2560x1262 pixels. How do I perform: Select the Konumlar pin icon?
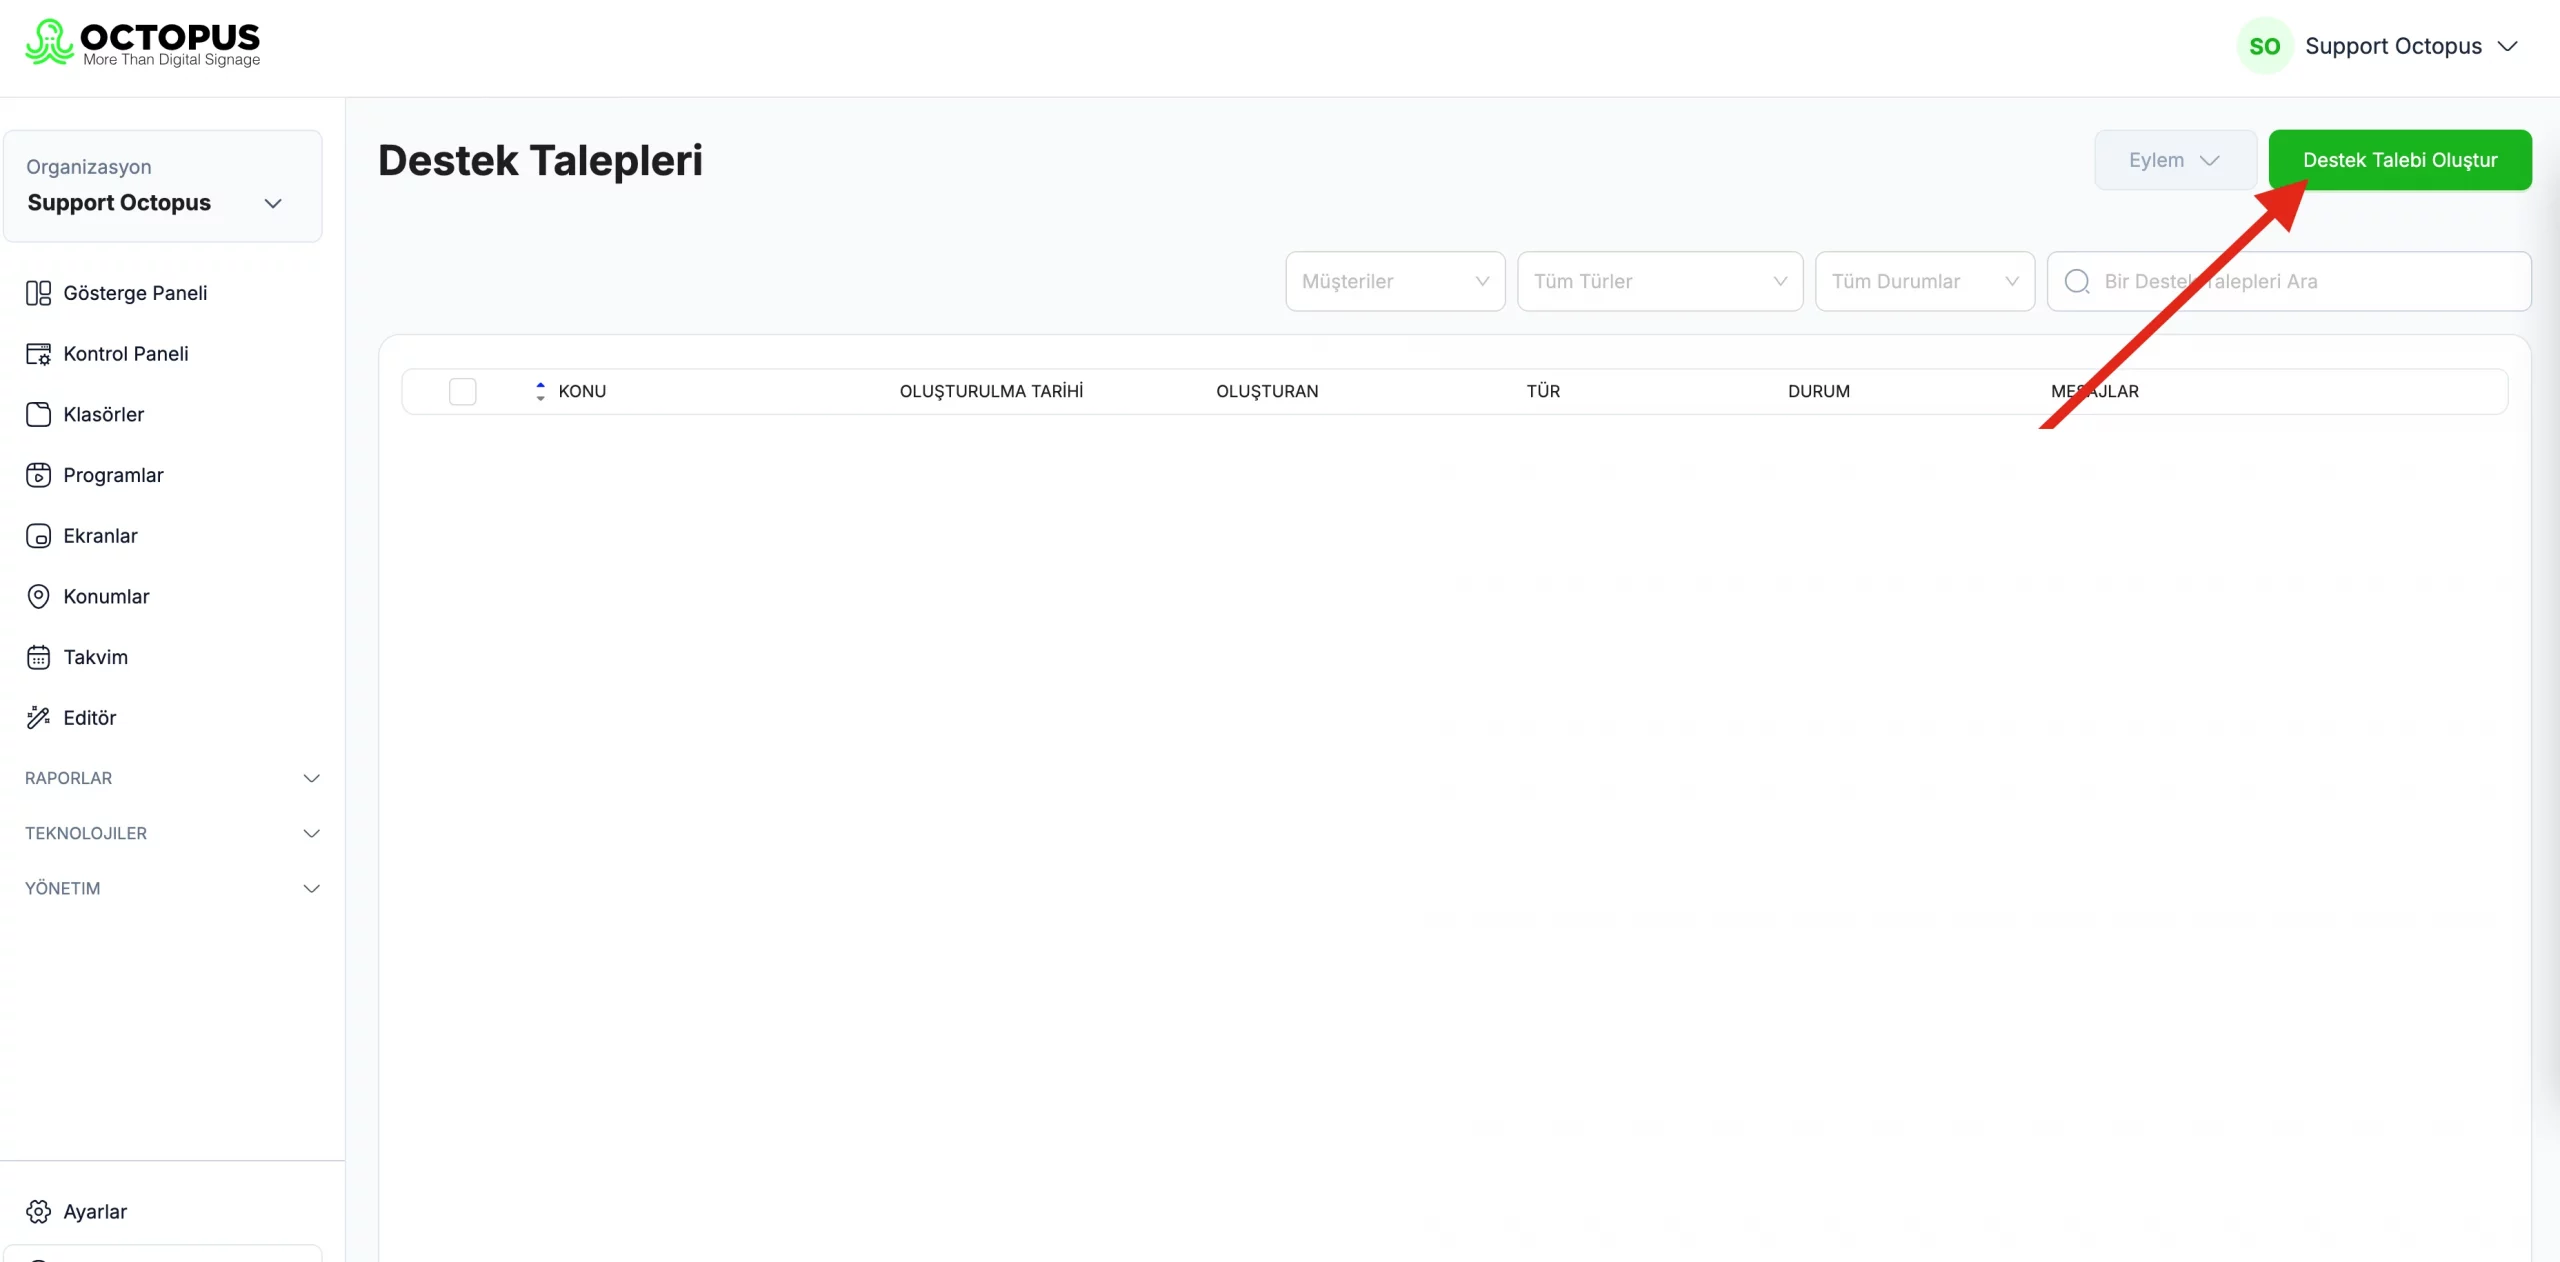38,596
